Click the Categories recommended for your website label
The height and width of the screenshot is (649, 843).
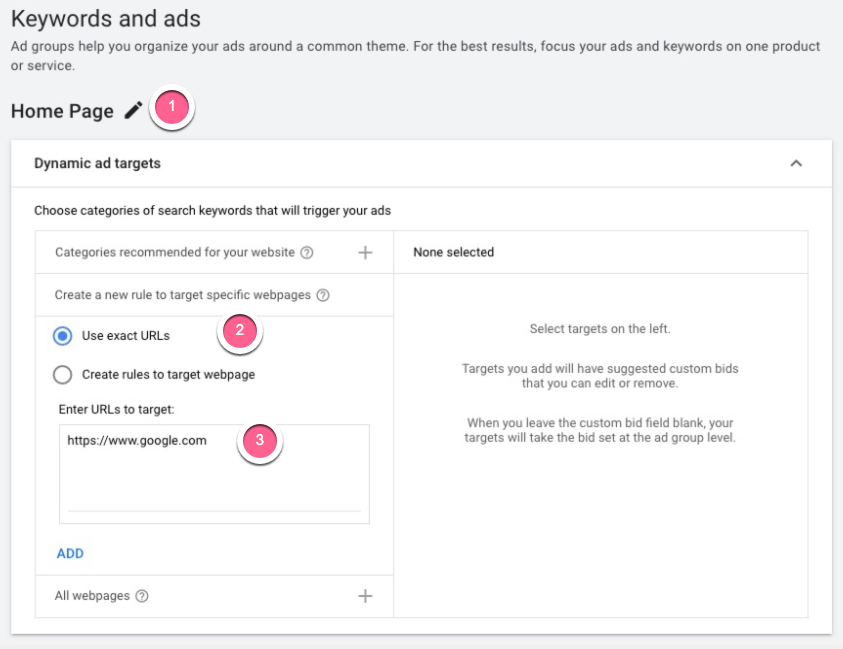(x=175, y=253)
